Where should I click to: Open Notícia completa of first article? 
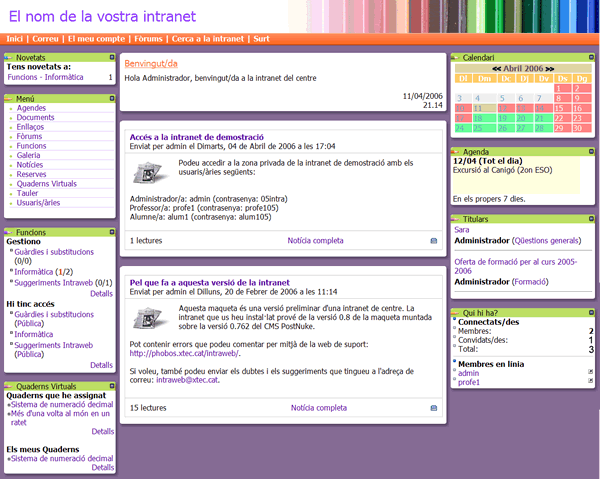tap(315, 241)
